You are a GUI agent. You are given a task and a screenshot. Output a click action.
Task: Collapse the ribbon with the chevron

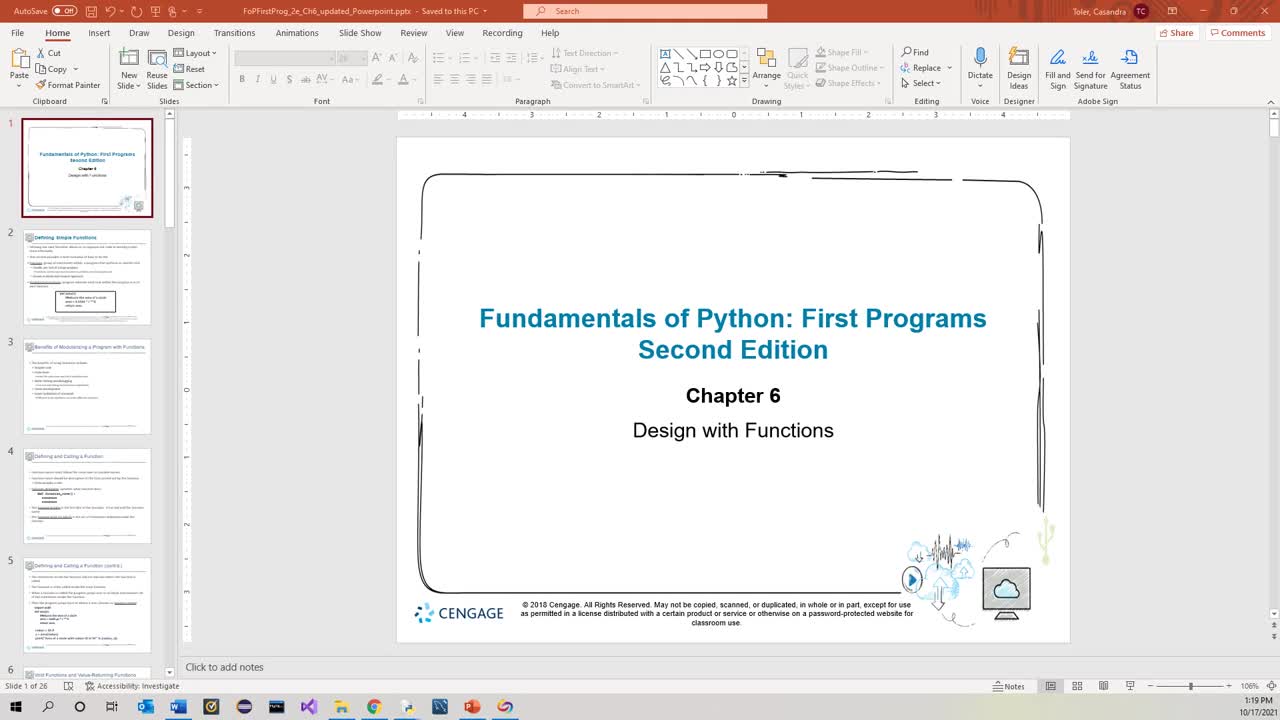1272,101
